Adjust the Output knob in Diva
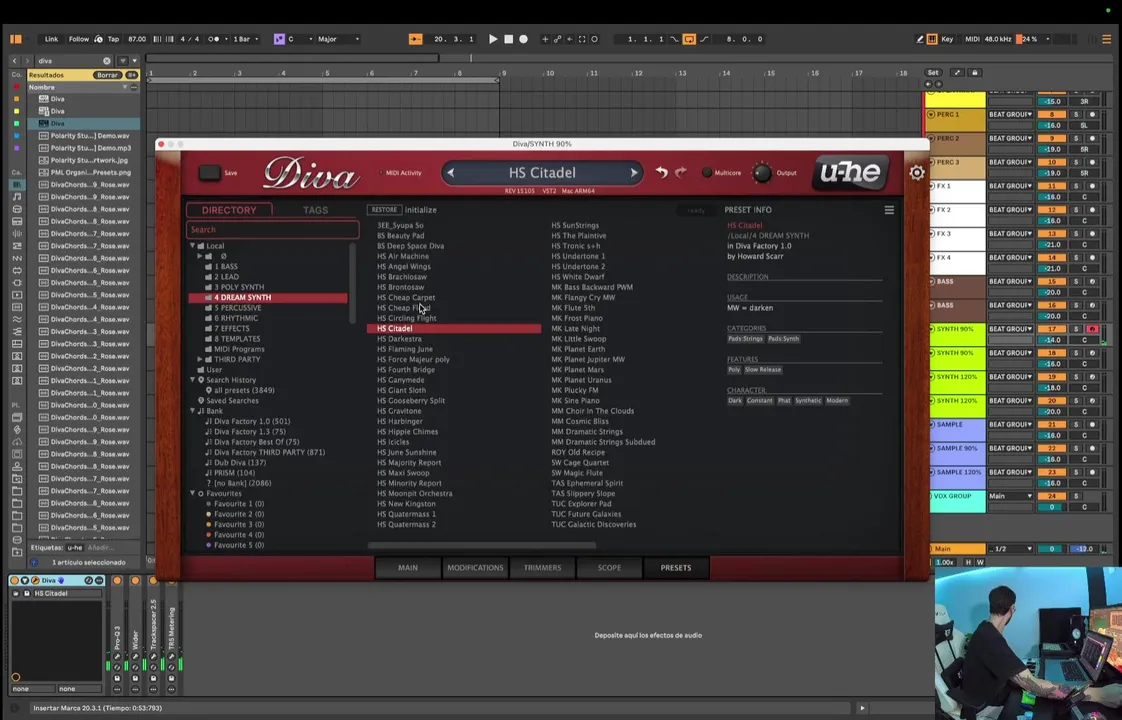This screenshot has height=720, width=1122. (762, 172)
